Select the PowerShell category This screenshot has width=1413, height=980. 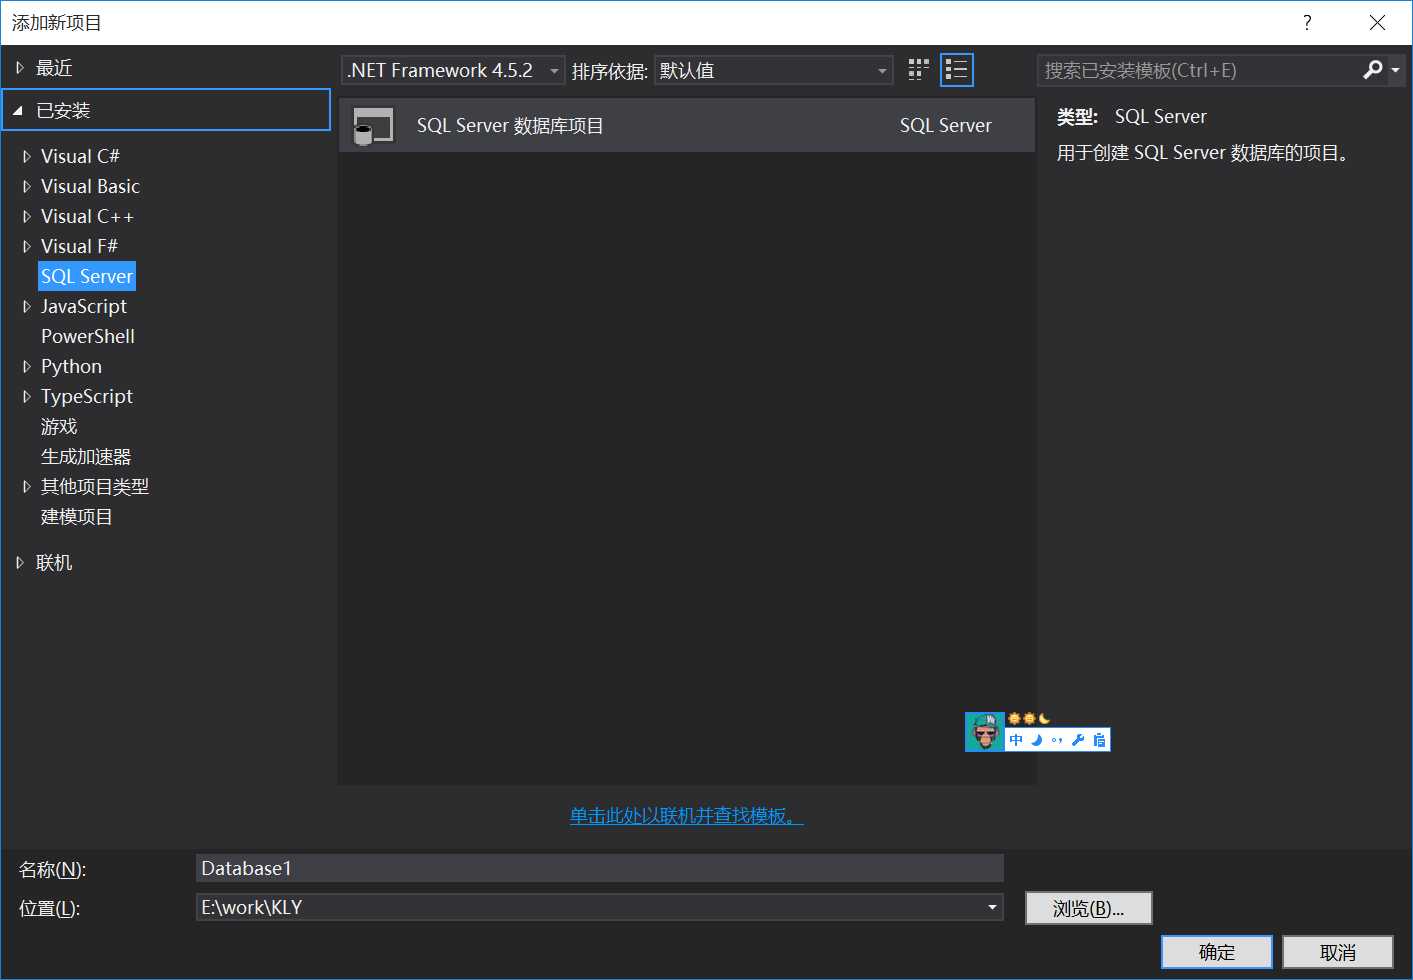(88, 336)
